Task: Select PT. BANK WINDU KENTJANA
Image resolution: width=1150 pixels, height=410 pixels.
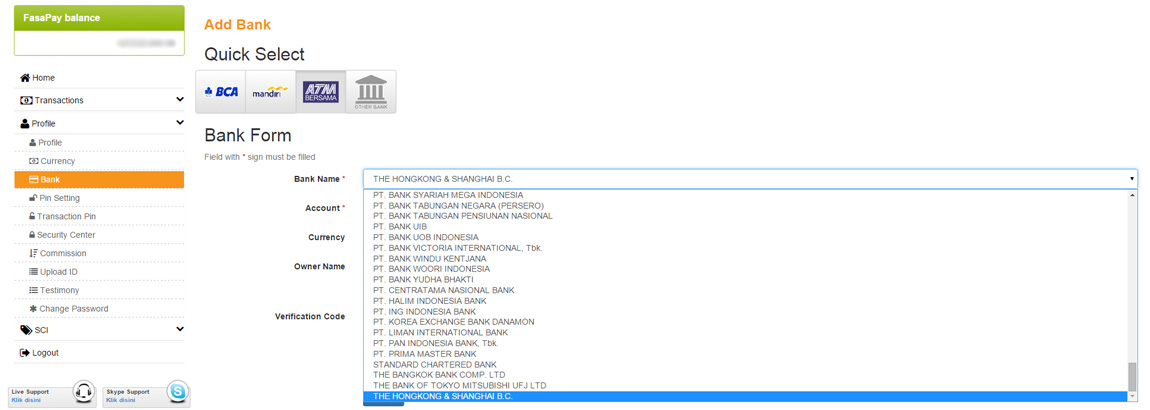Action: pos(745,259)
